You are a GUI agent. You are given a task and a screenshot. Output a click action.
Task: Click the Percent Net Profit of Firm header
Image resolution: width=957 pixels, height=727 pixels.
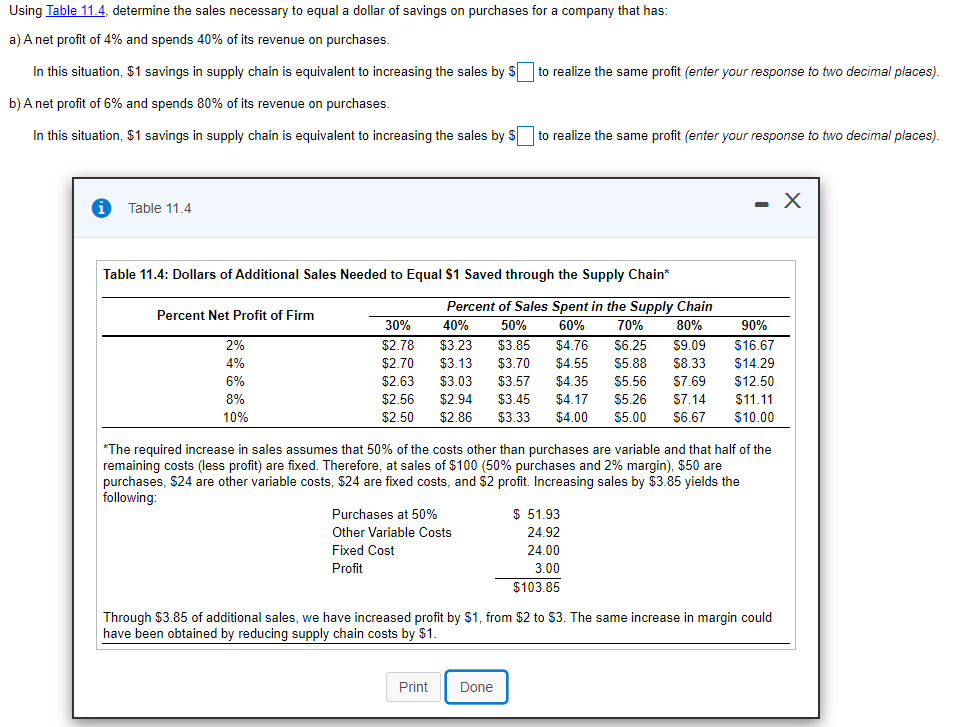tap(235, 315)
